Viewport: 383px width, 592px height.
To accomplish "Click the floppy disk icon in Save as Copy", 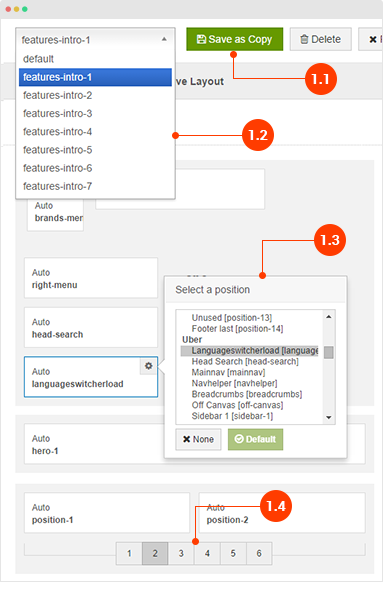I will click(x=202, y=39).
